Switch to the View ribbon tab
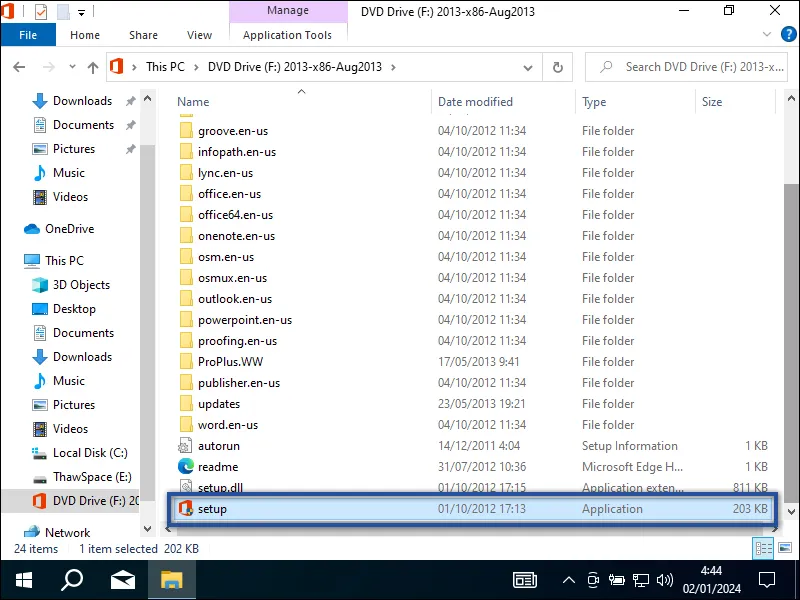 click(199, 34)
